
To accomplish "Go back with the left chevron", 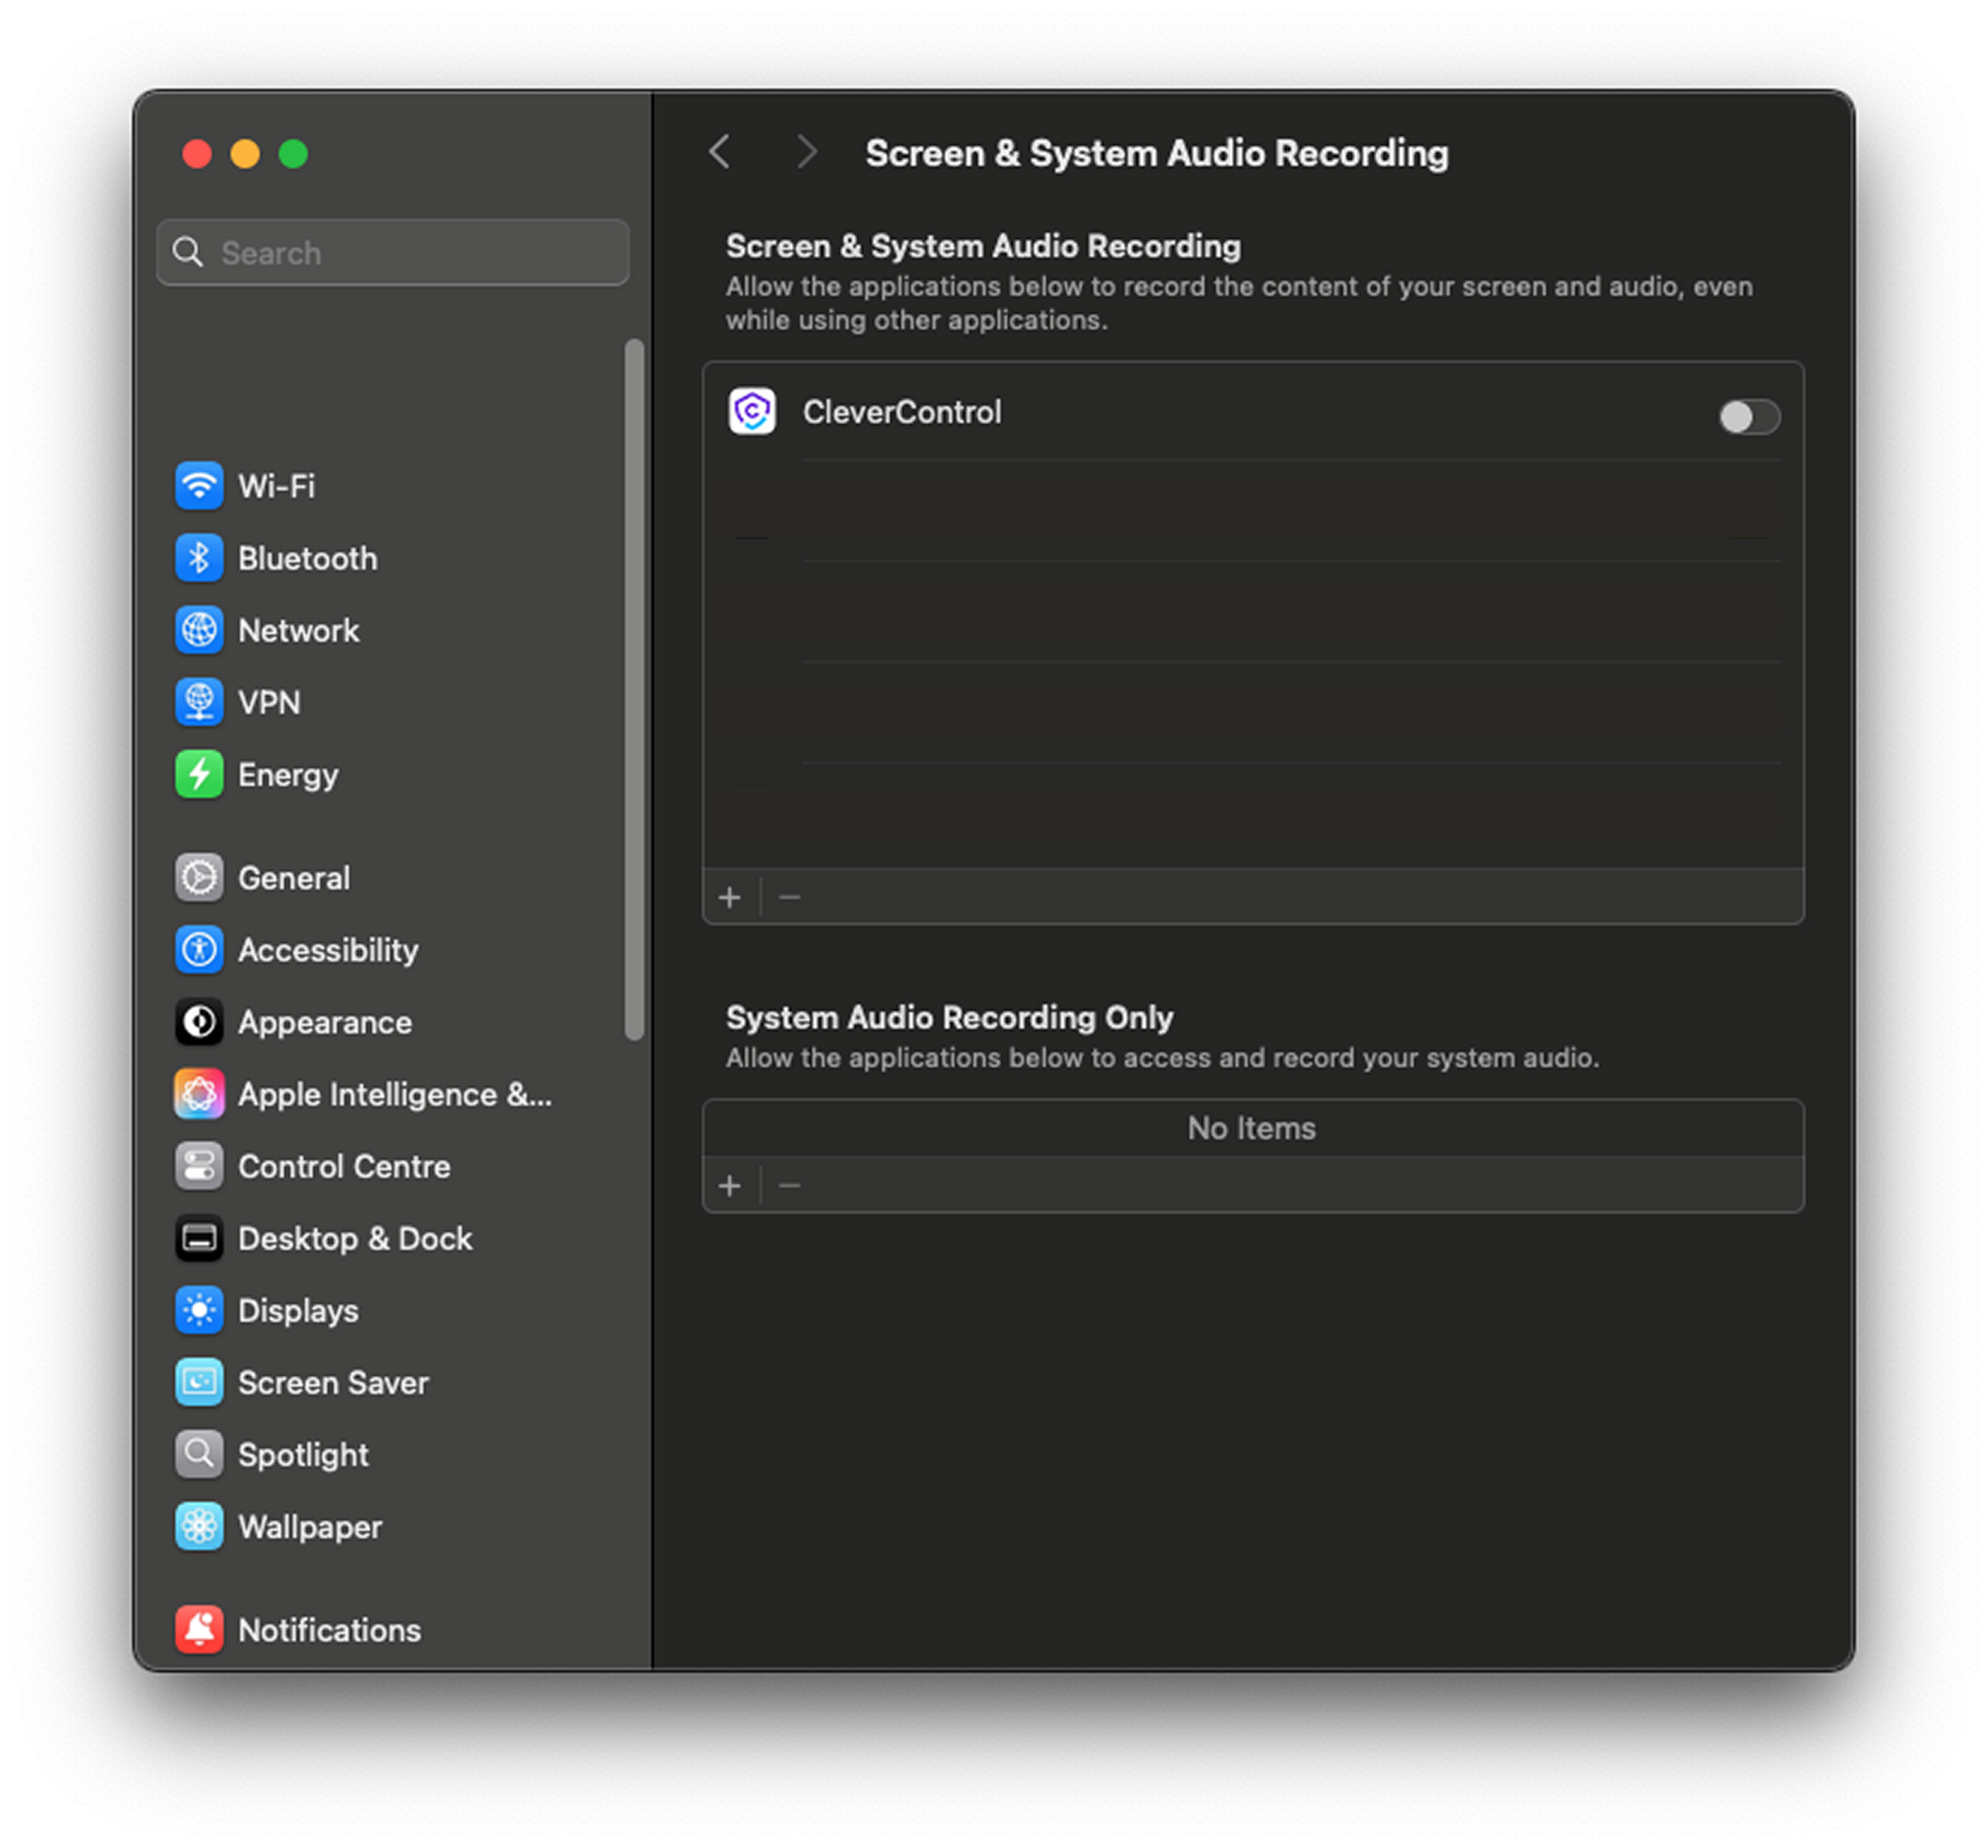I will coord(719,152).
